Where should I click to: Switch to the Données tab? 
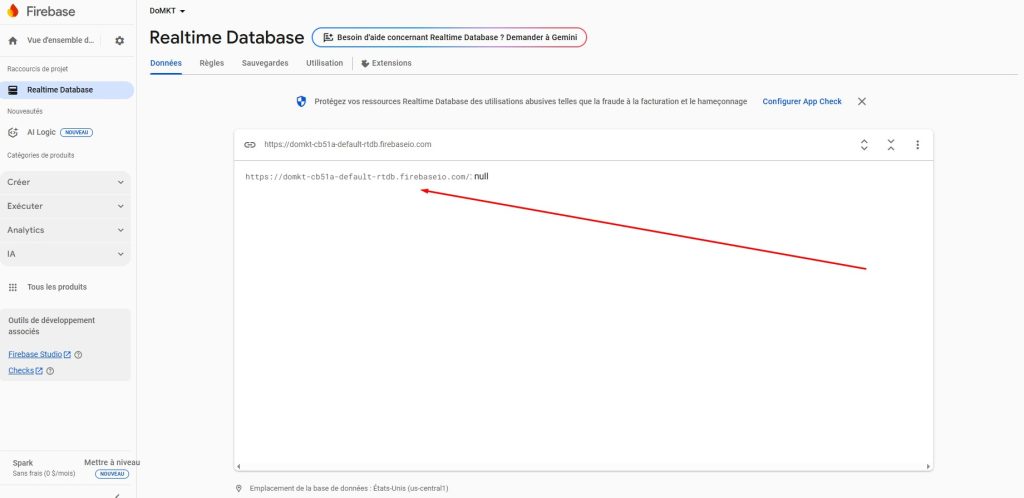[x=166, y=63]
